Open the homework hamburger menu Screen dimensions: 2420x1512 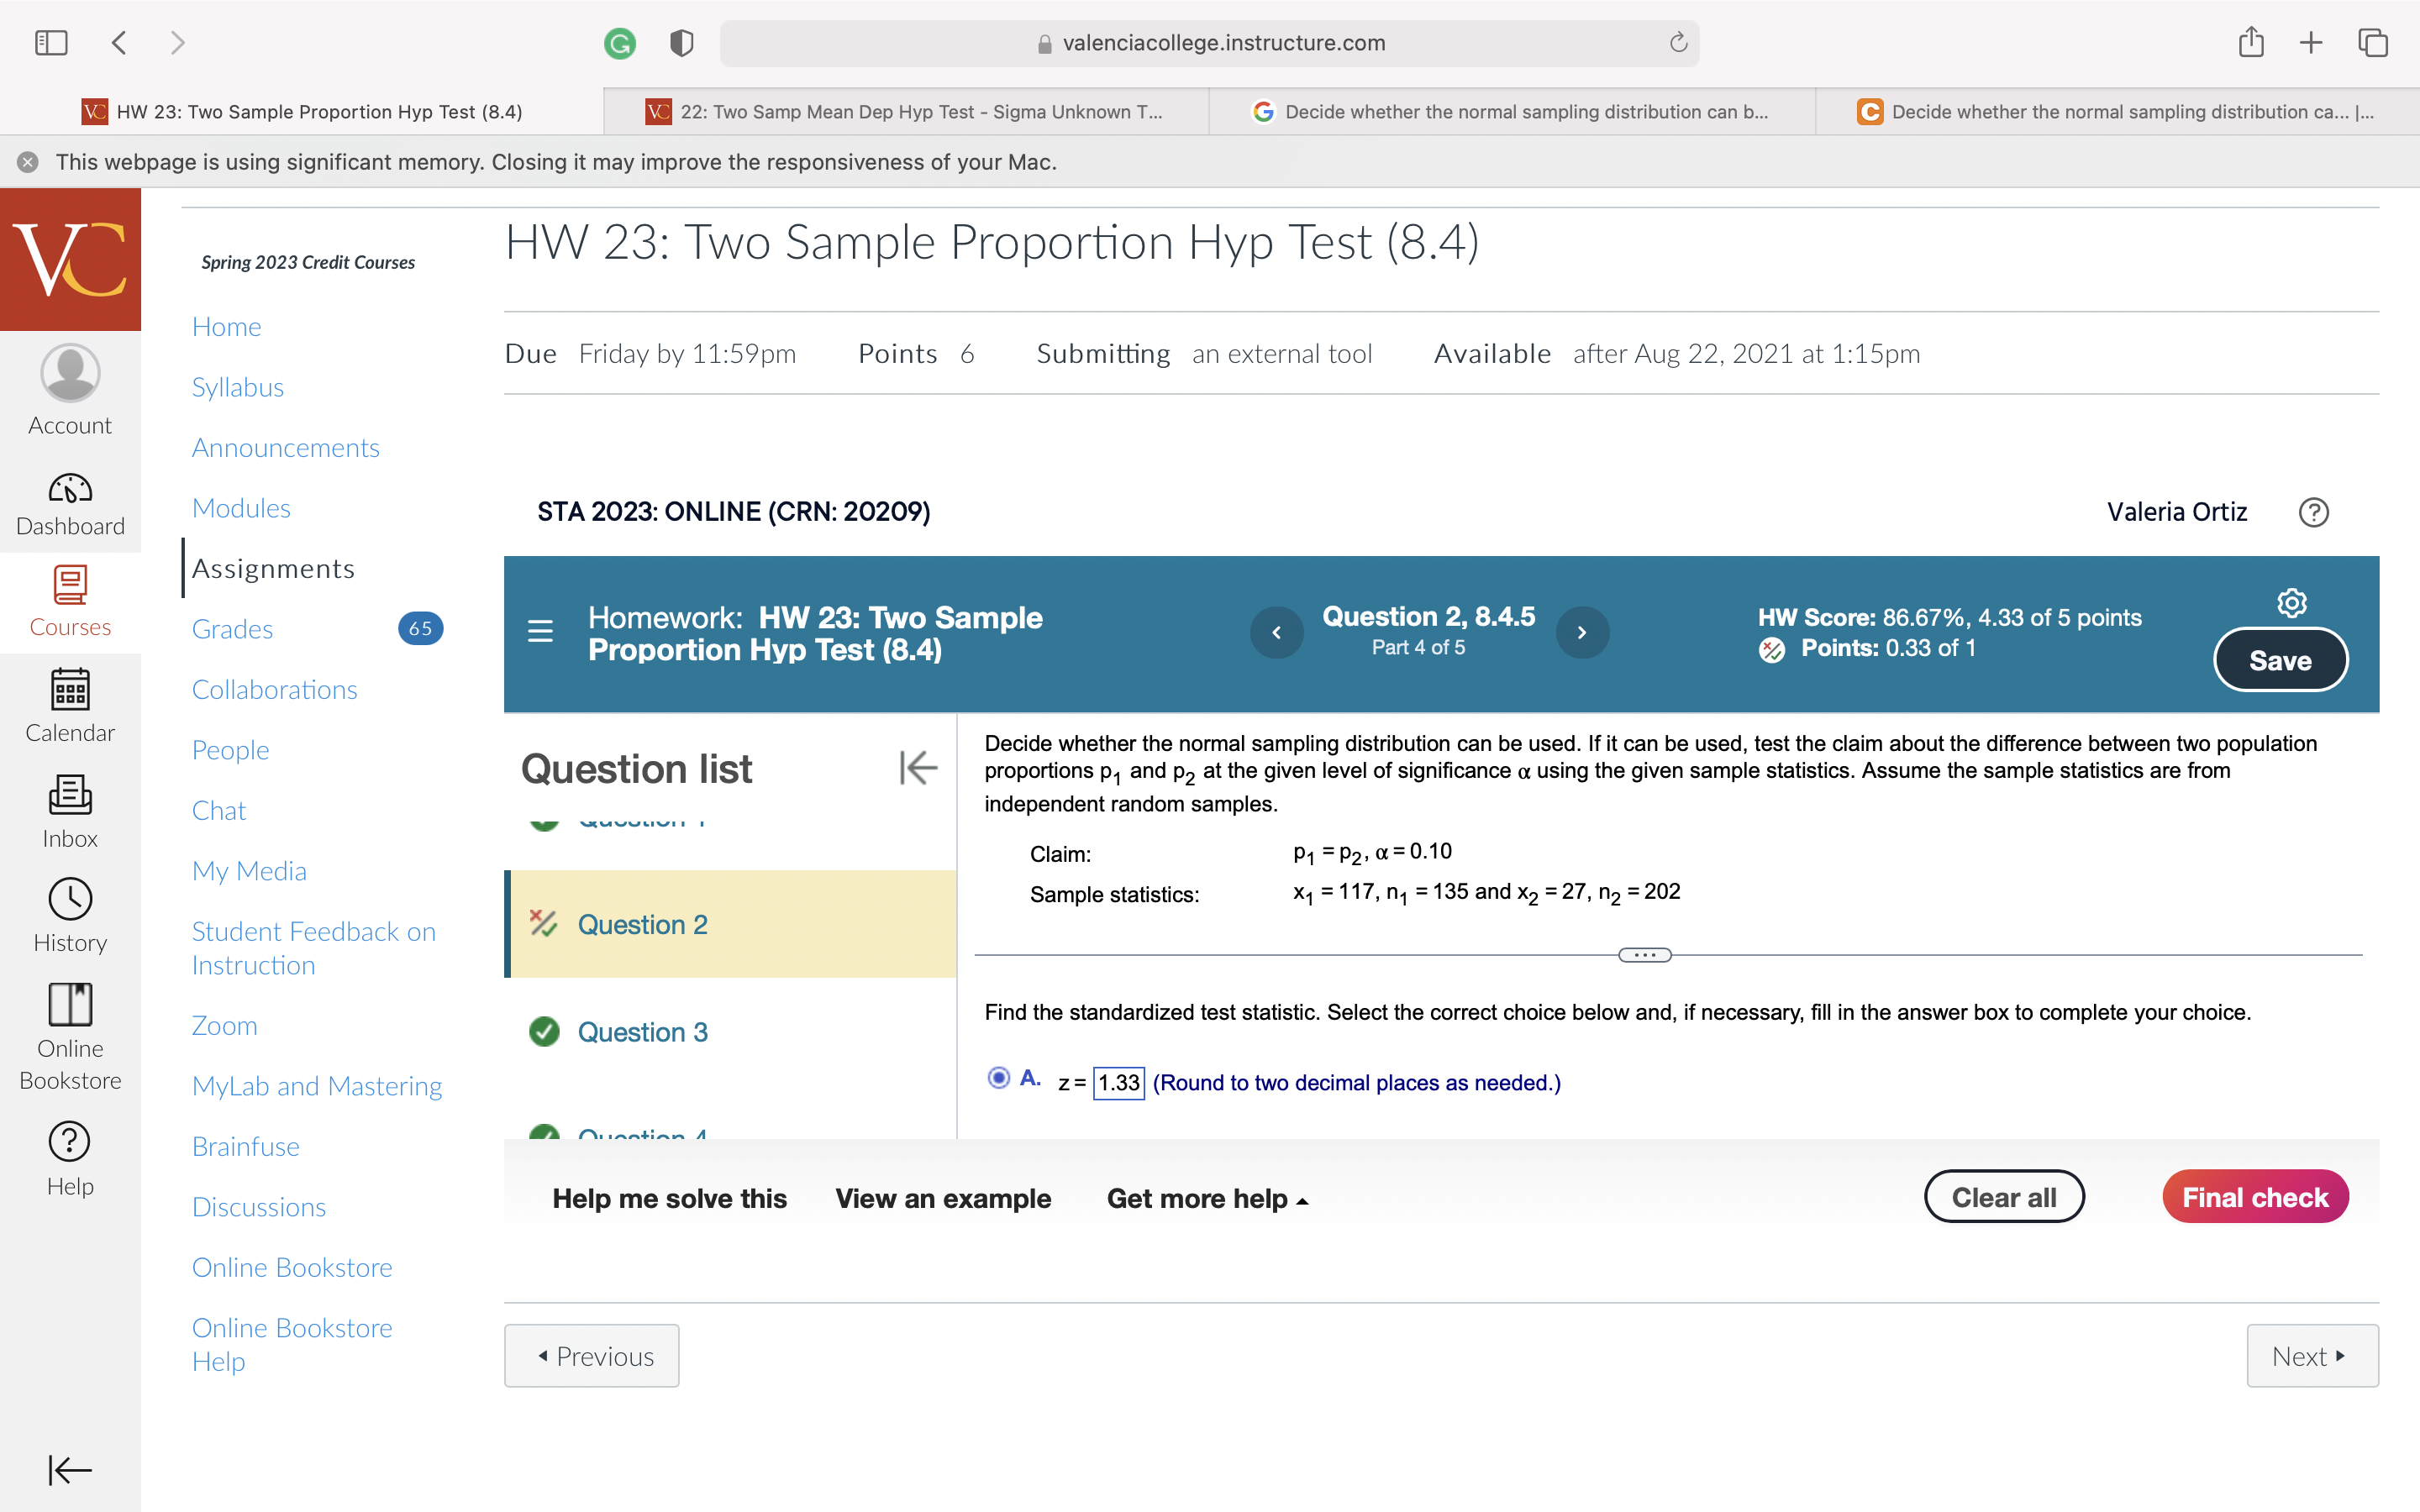click(x=540, y=632)
